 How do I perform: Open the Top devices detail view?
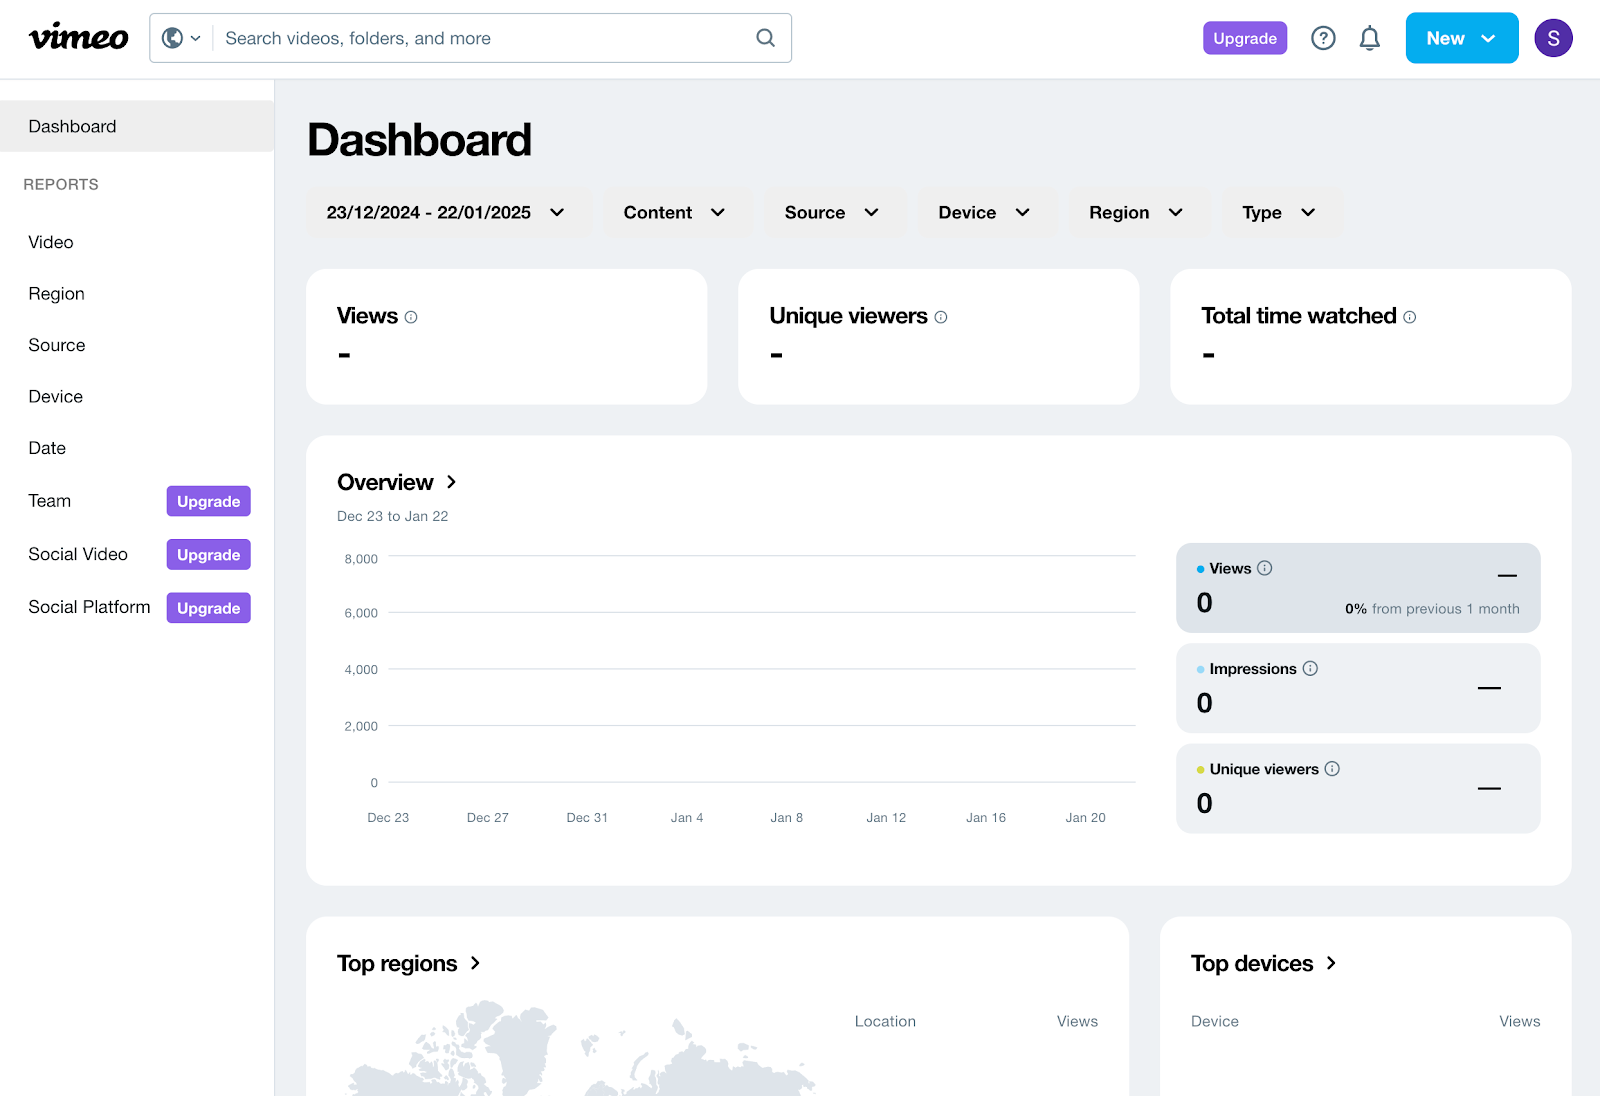[x=1264, y=963]
